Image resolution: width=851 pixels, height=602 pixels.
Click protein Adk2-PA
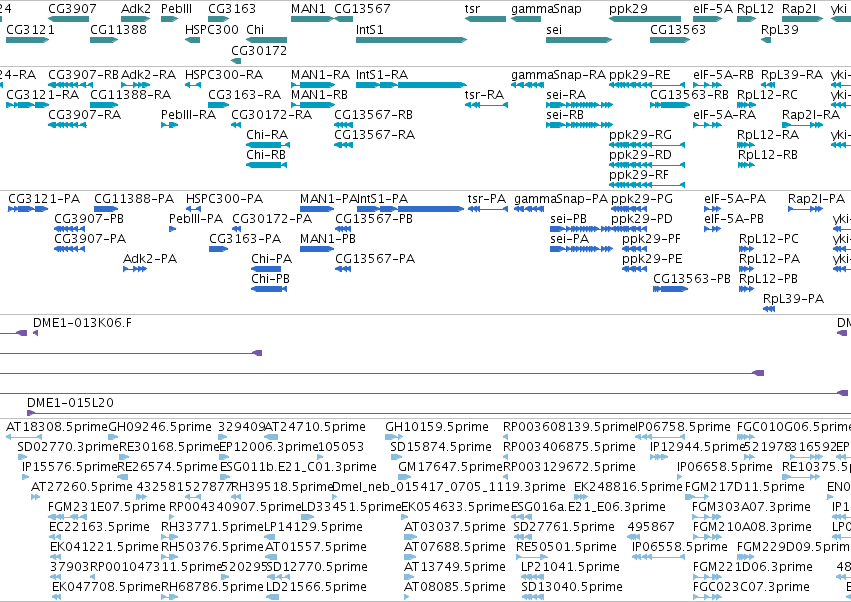click(150, 259)
